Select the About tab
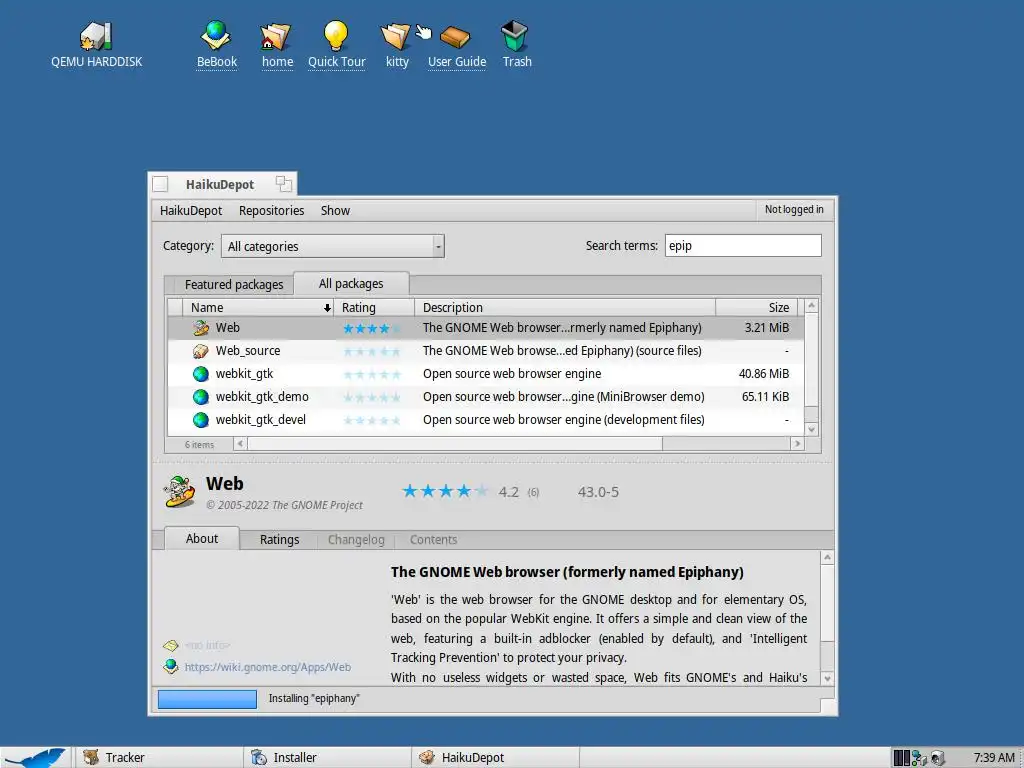Screen dimensions: 1024x768 202,538
